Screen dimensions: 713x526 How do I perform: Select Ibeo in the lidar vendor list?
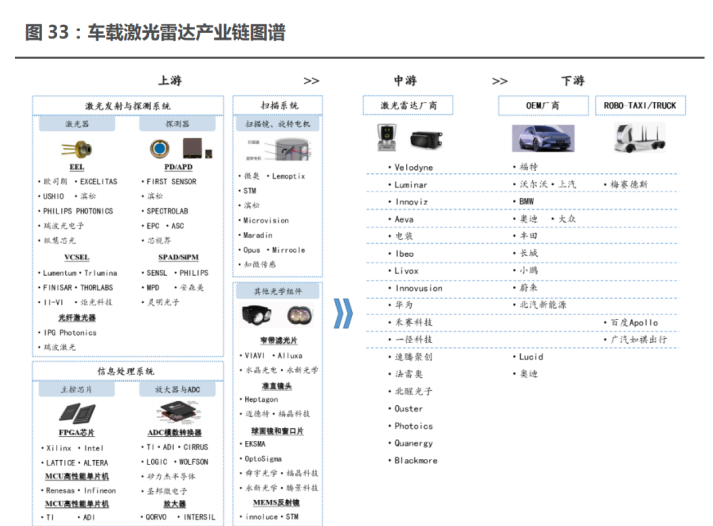(404, 254)
